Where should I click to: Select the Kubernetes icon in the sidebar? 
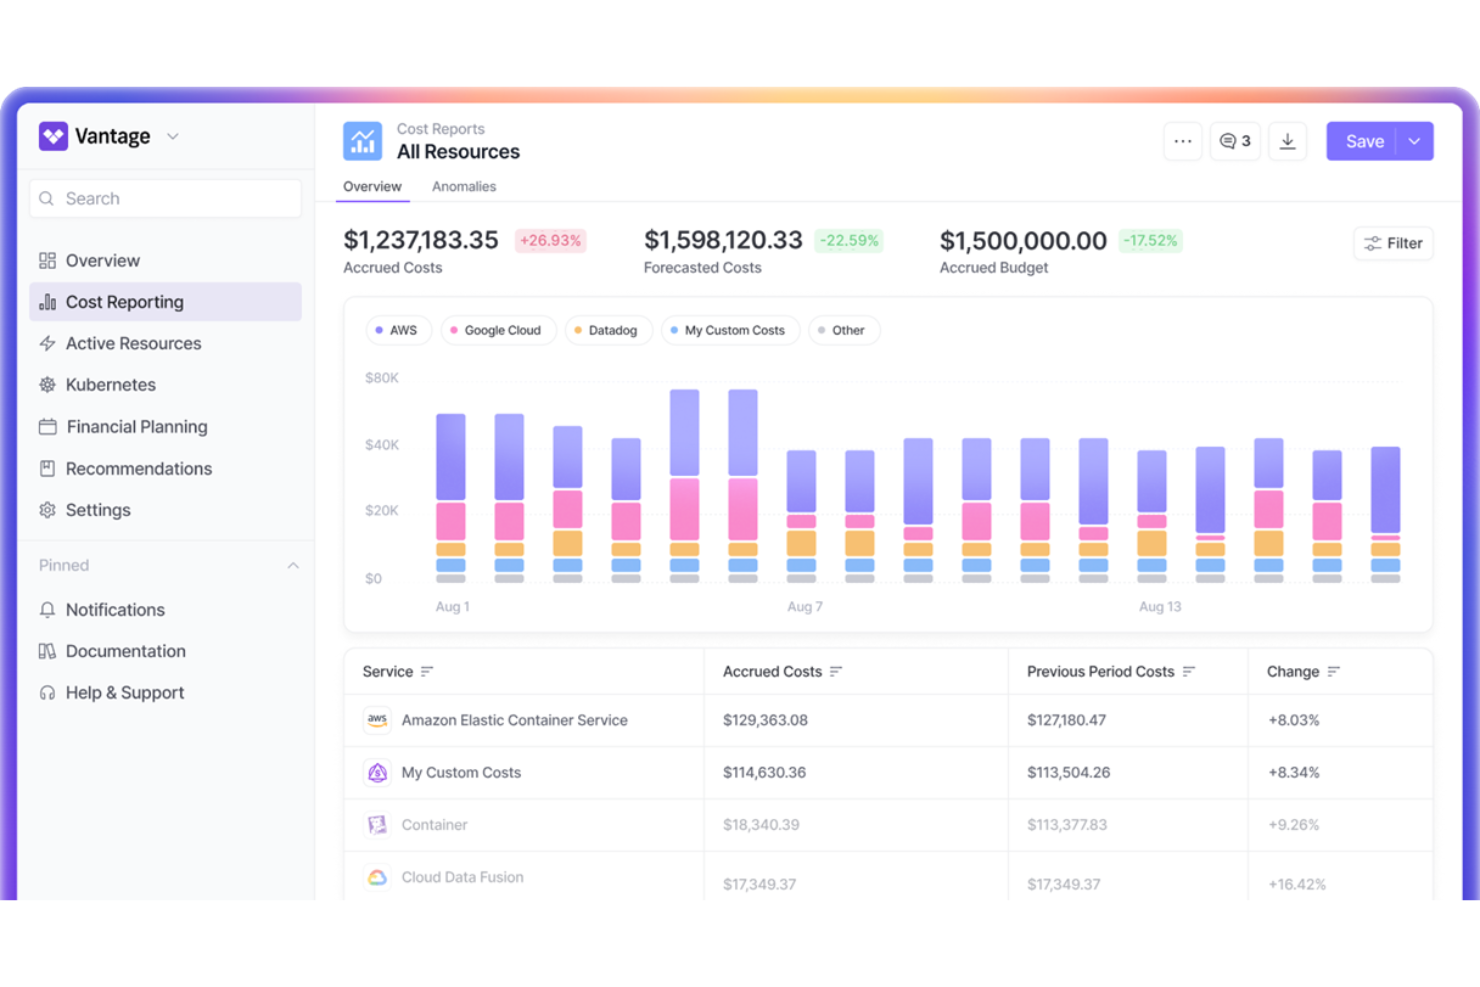point(47,384)
